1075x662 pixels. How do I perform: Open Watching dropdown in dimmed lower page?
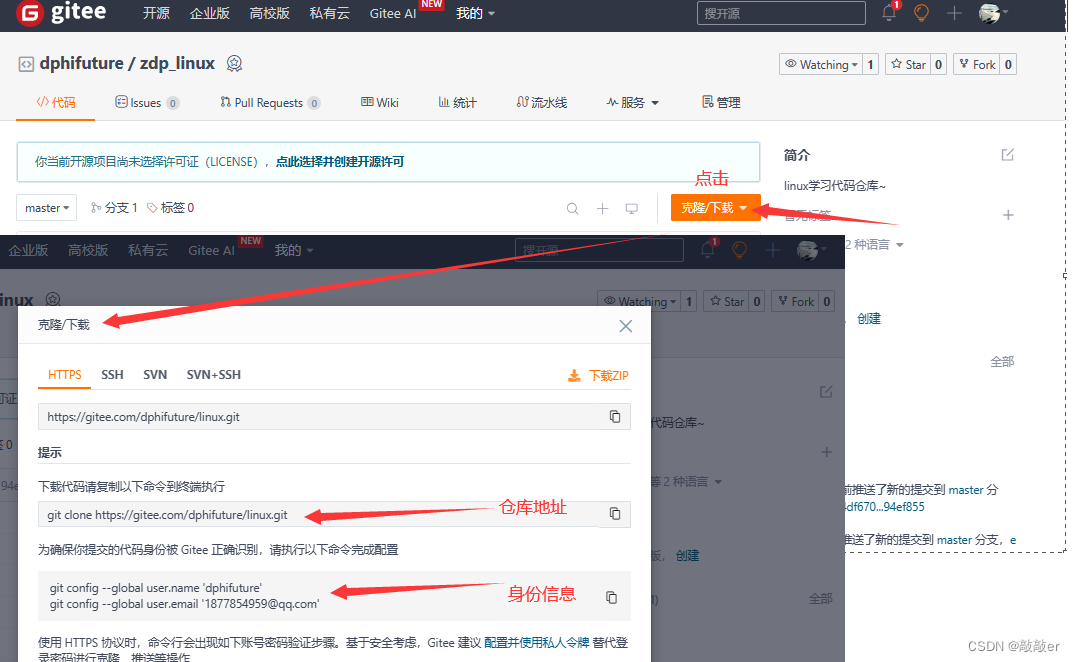coord(640,302)
